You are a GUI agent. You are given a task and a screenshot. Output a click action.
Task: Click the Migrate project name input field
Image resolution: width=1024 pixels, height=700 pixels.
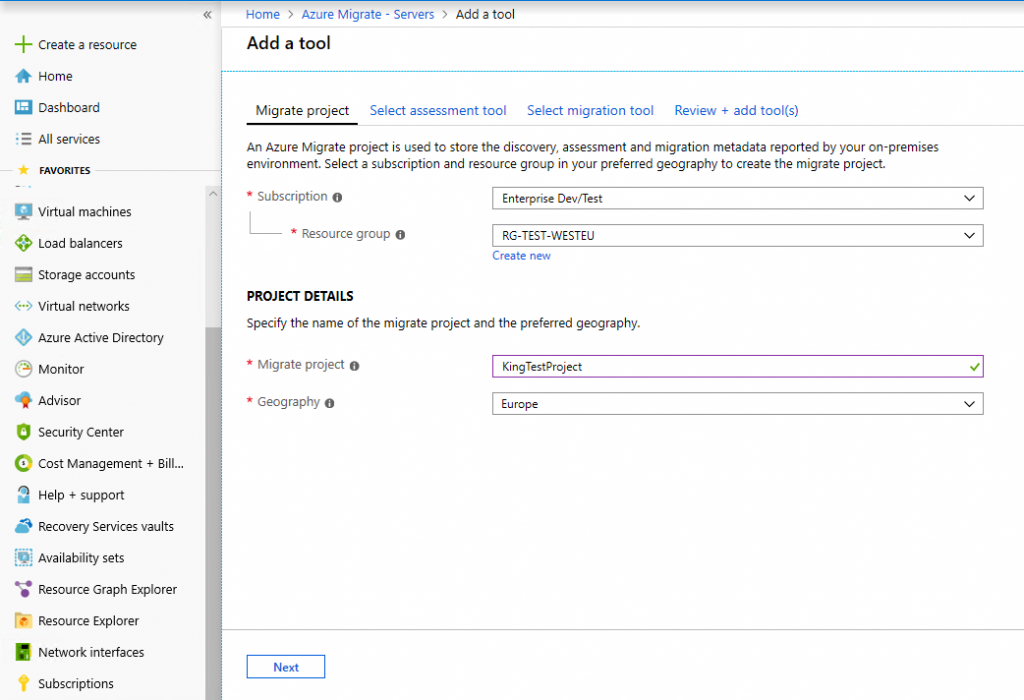click(737, 366)
